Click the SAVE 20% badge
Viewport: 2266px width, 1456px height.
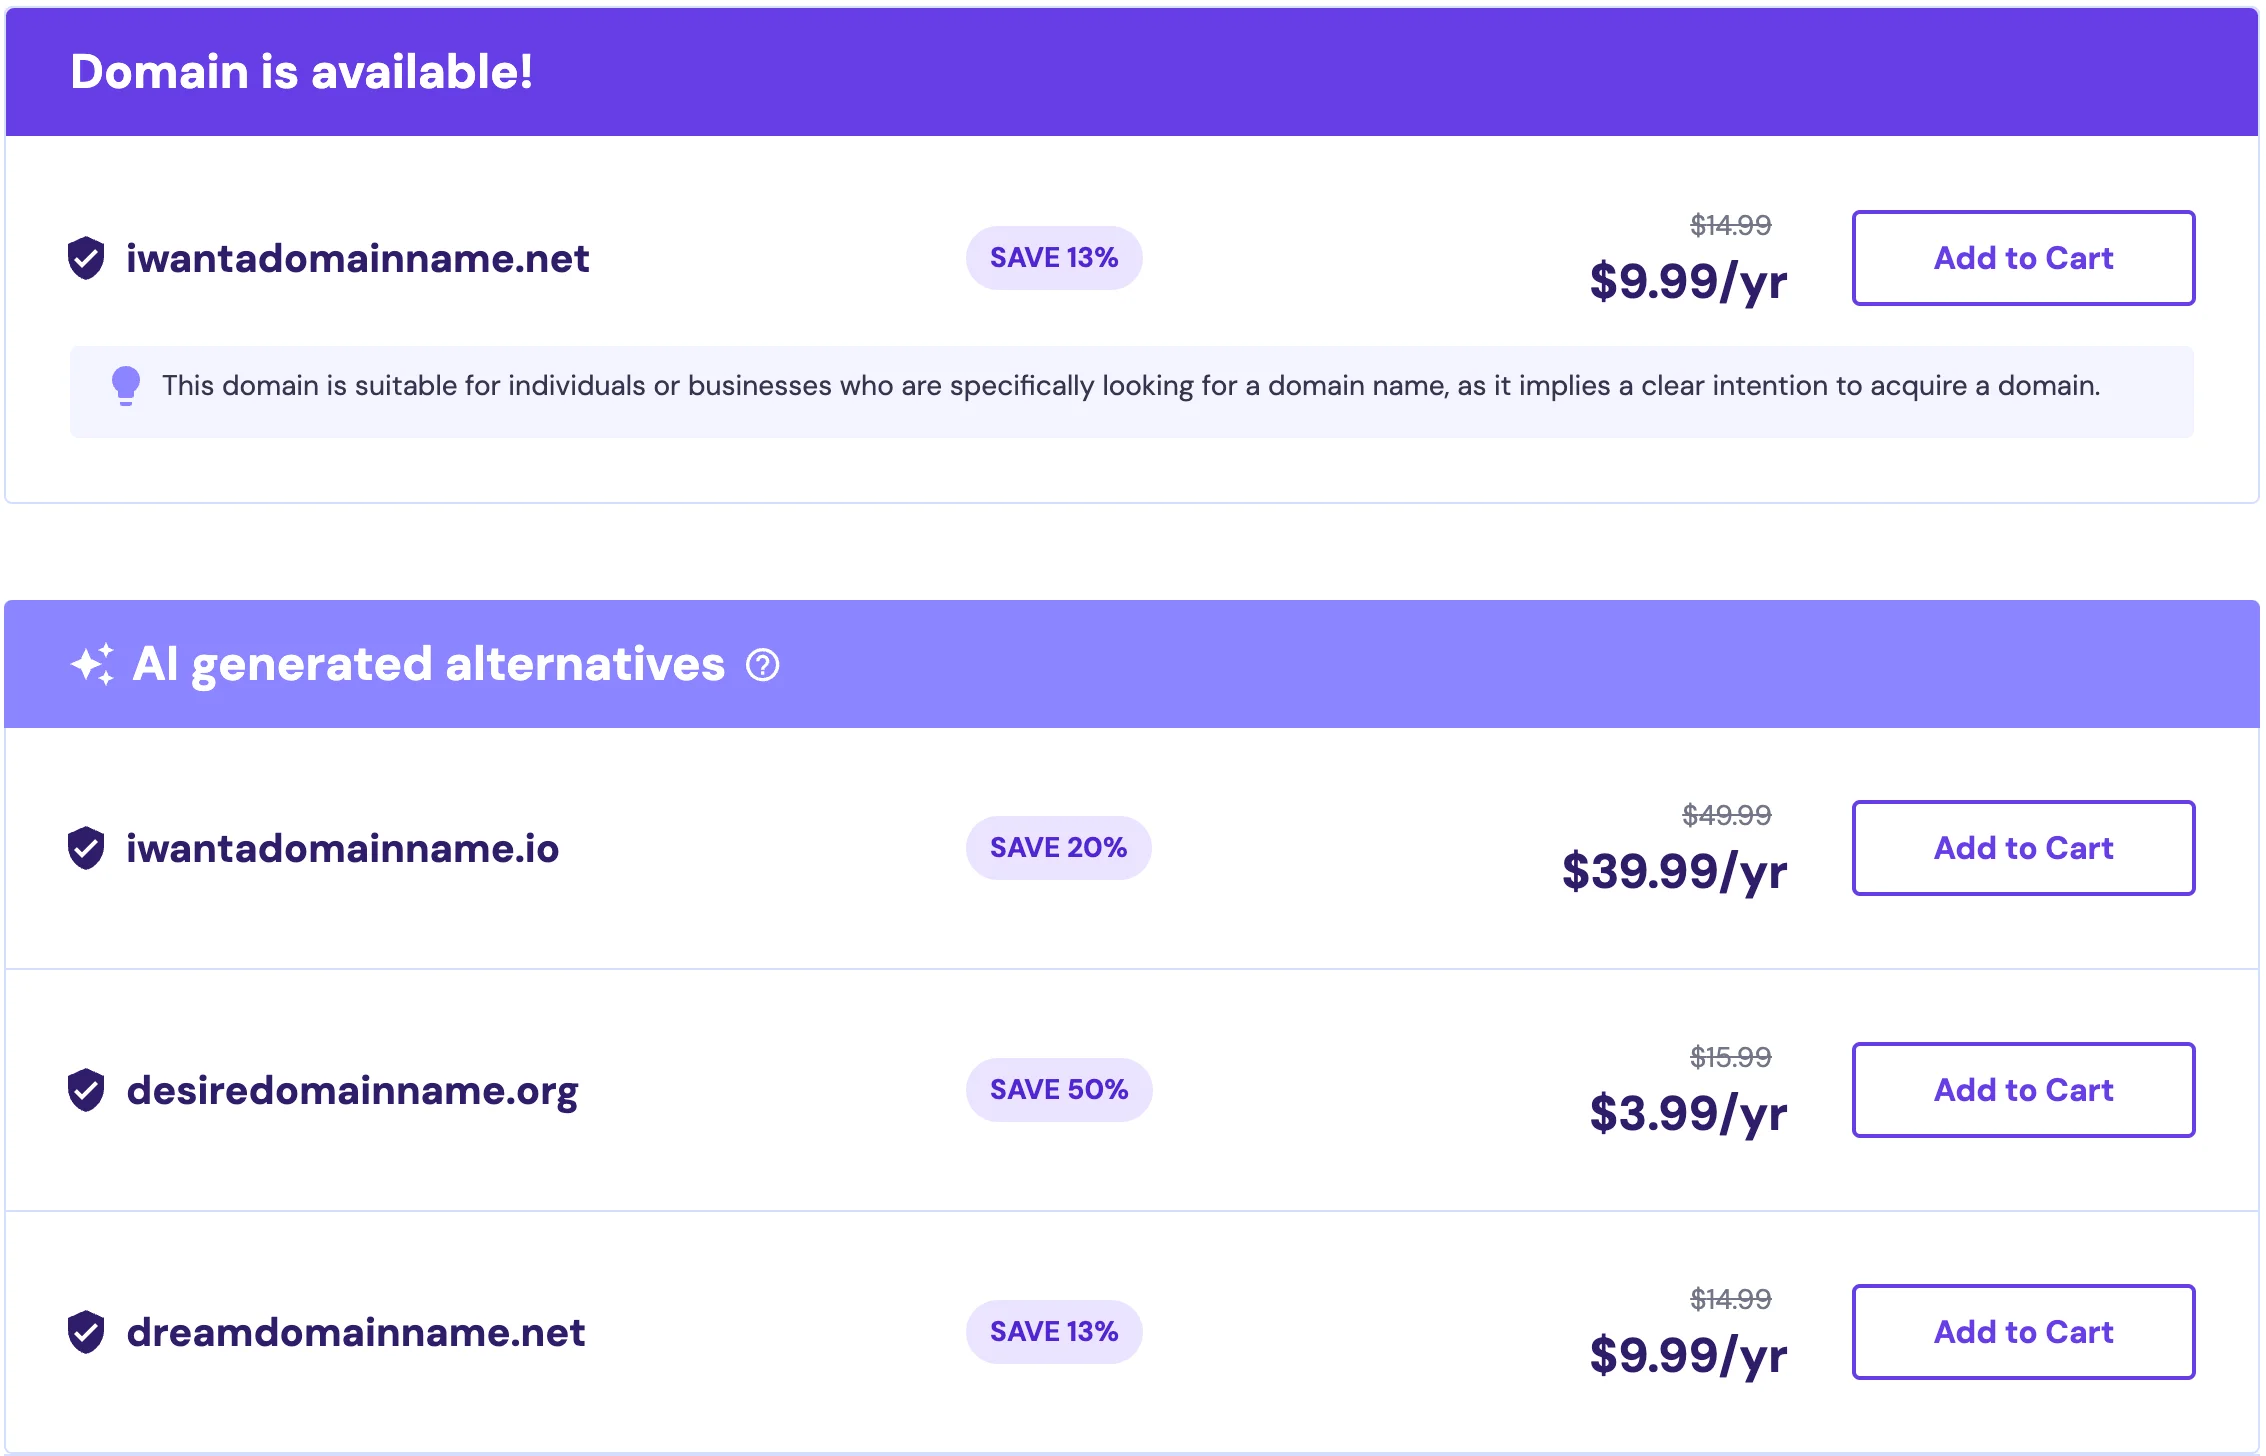coord(1058,848)
